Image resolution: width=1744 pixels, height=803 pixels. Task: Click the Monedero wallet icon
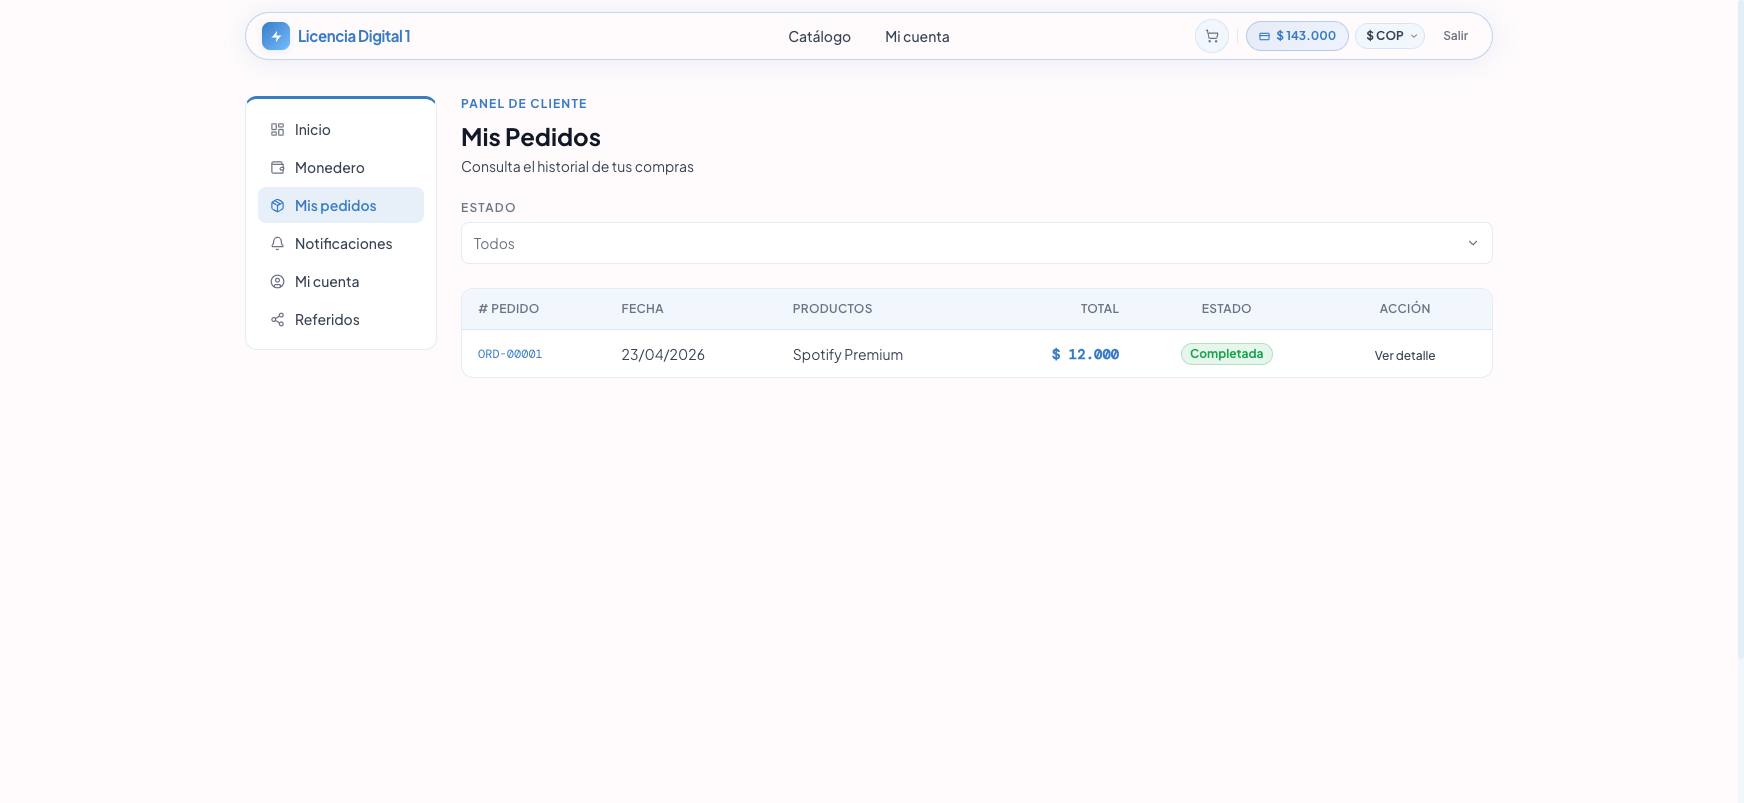[x=278, y=168]
